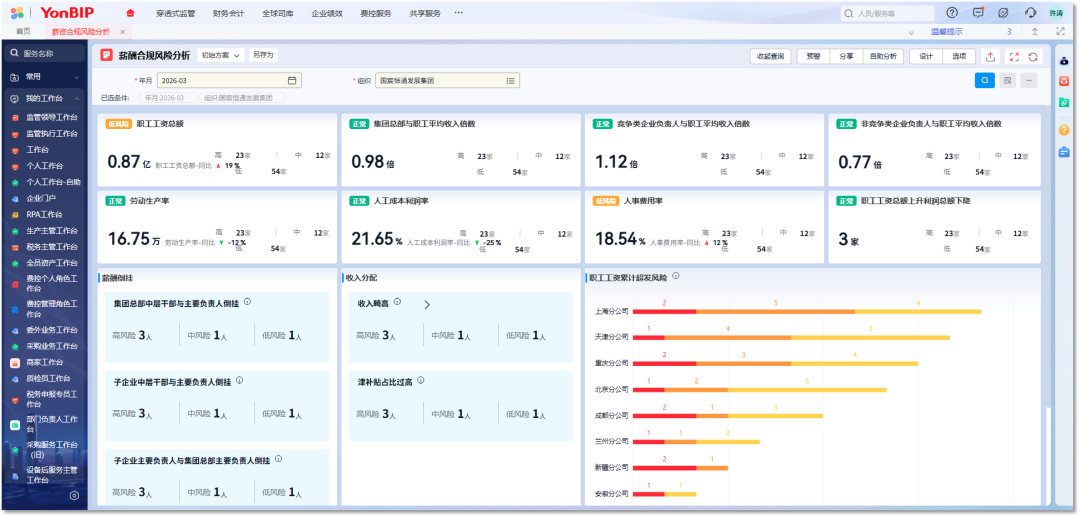Click the red icon in right sidebar
Screen dimensions: 1080x517
point(1064,81)
